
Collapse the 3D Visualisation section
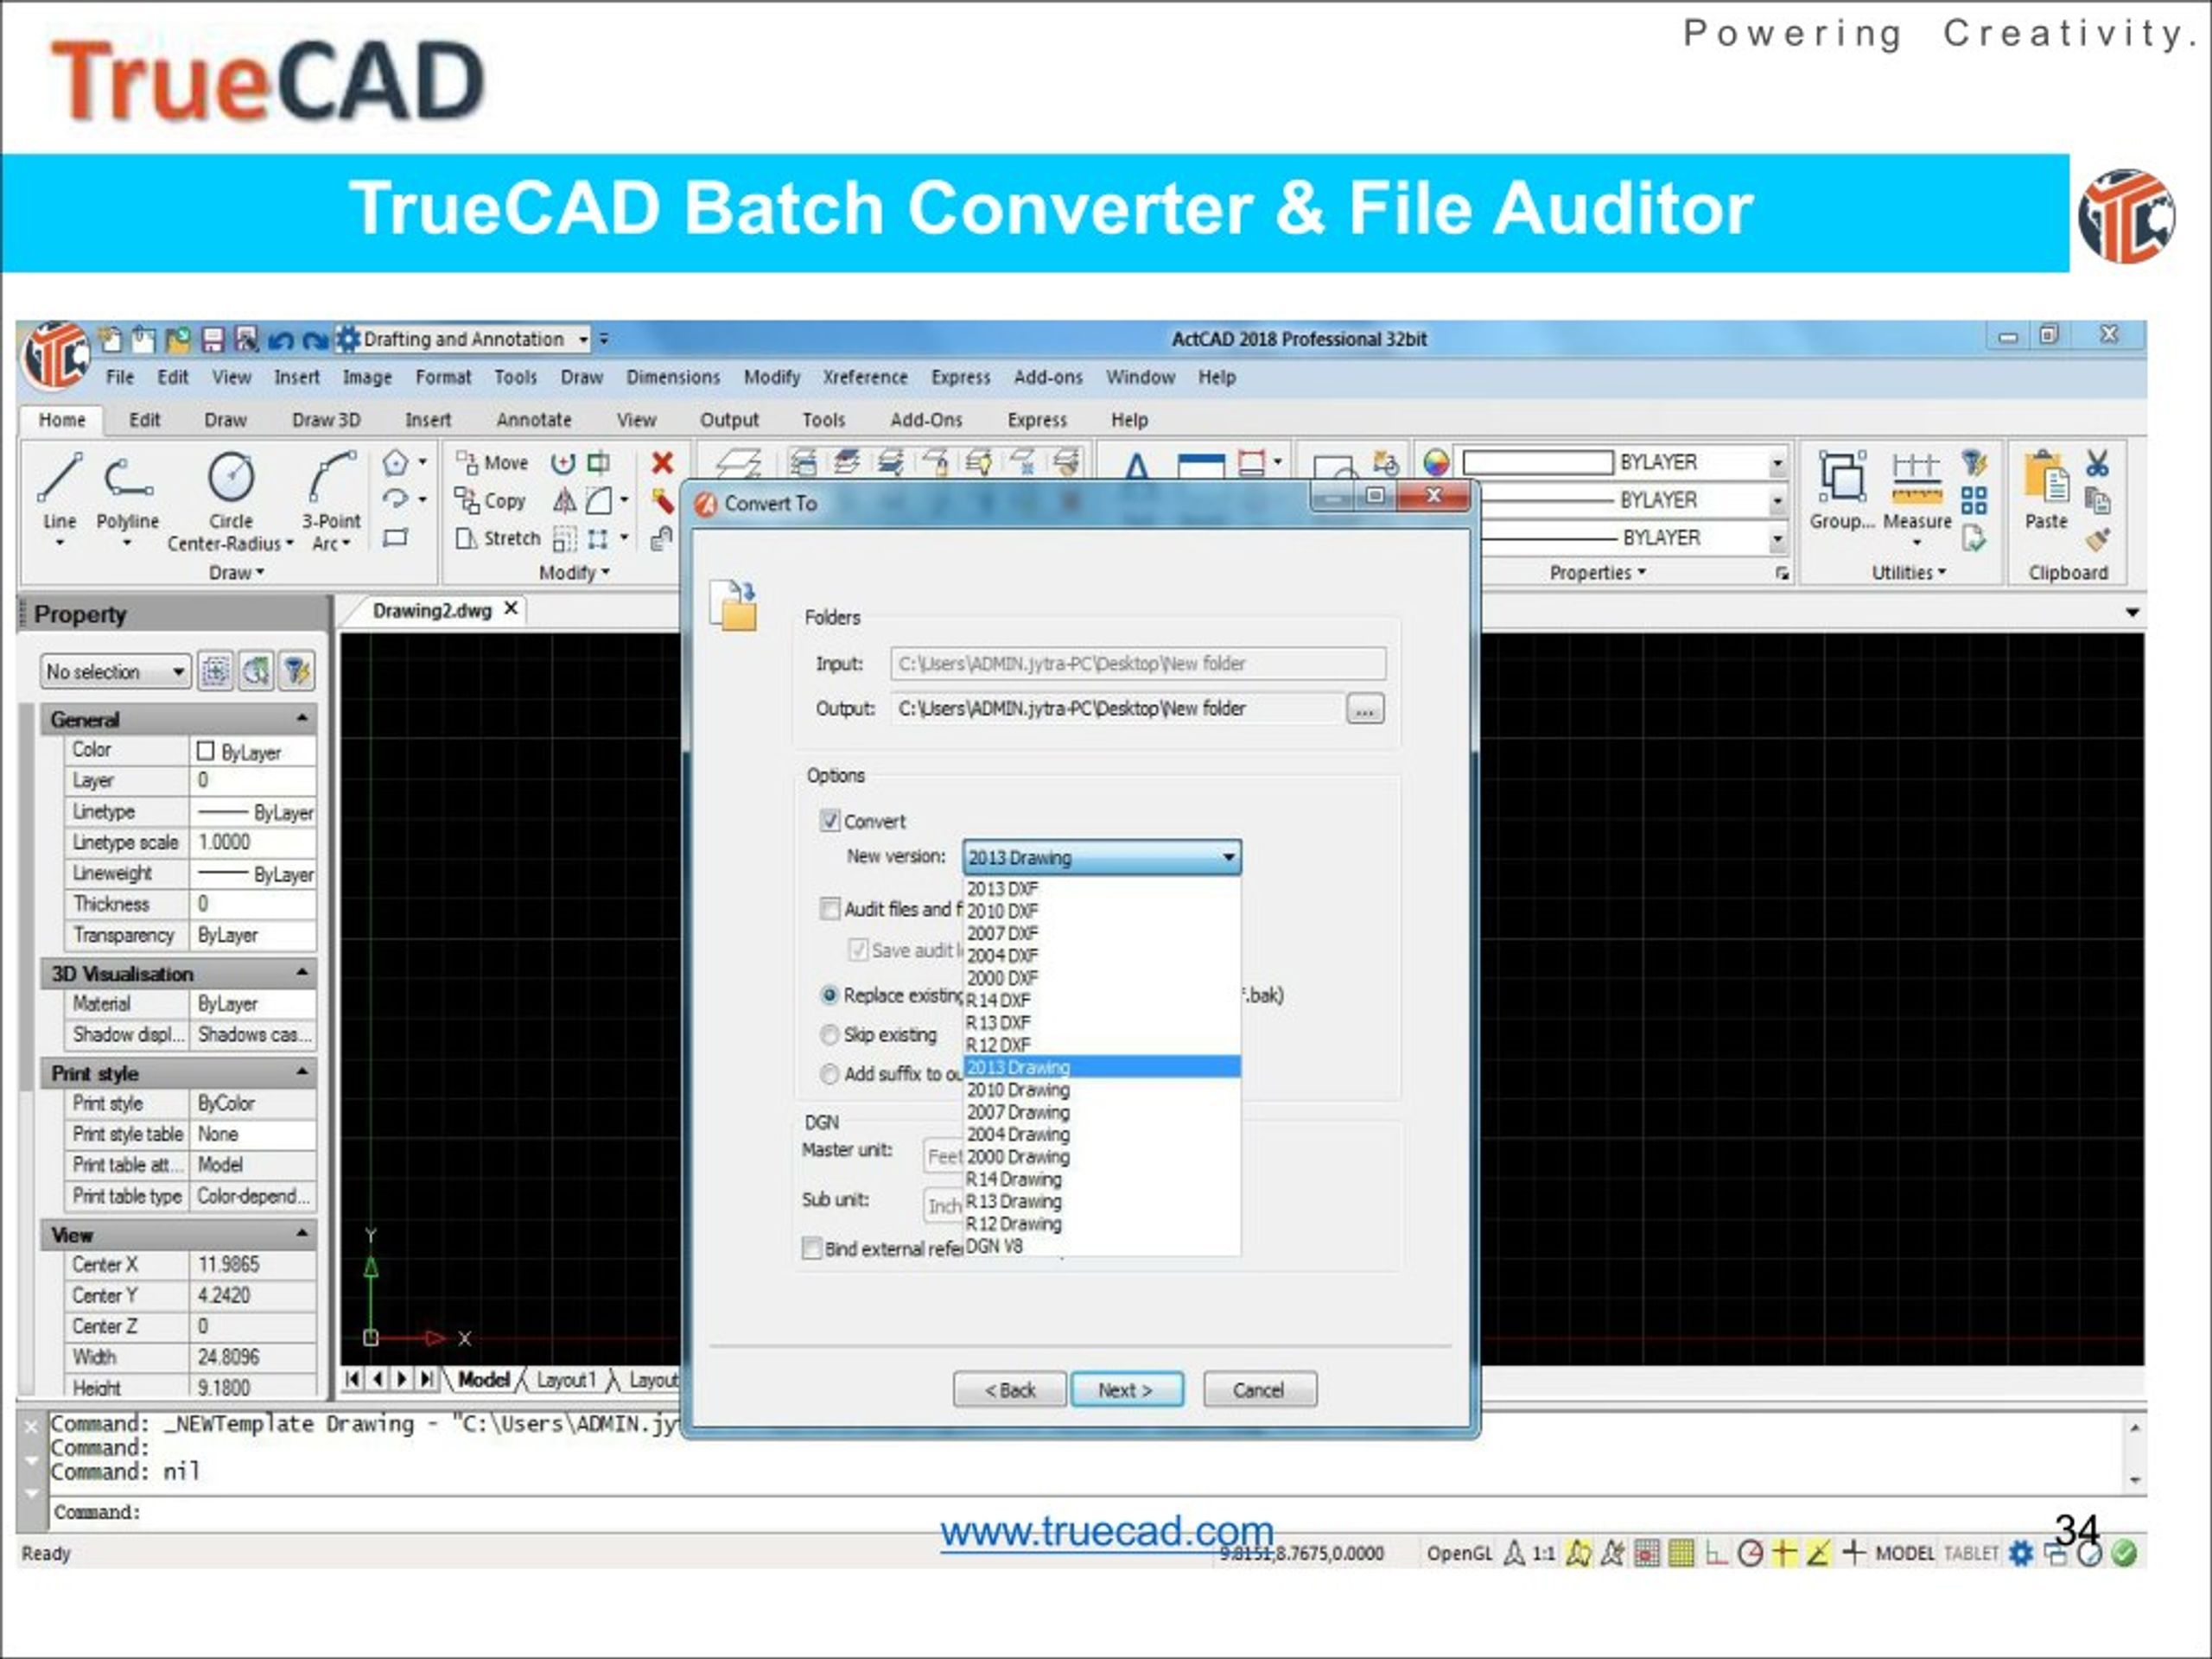[x=302, y=973]
